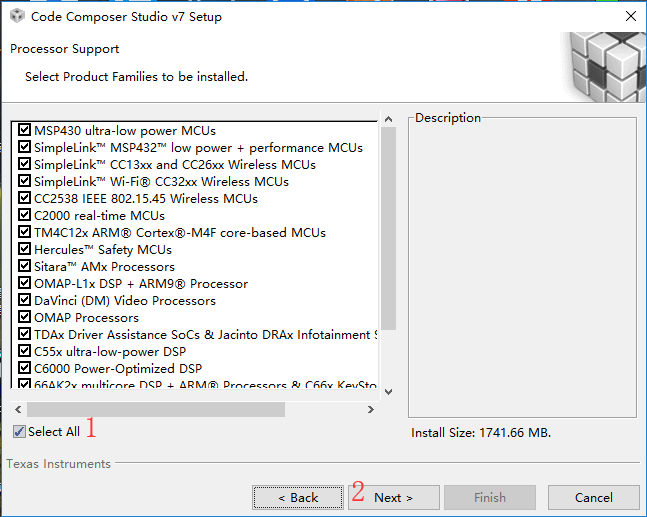The image size is (647, 517).
Task: Click the horizontal scrollbar thumb
Action: [156, 409]
